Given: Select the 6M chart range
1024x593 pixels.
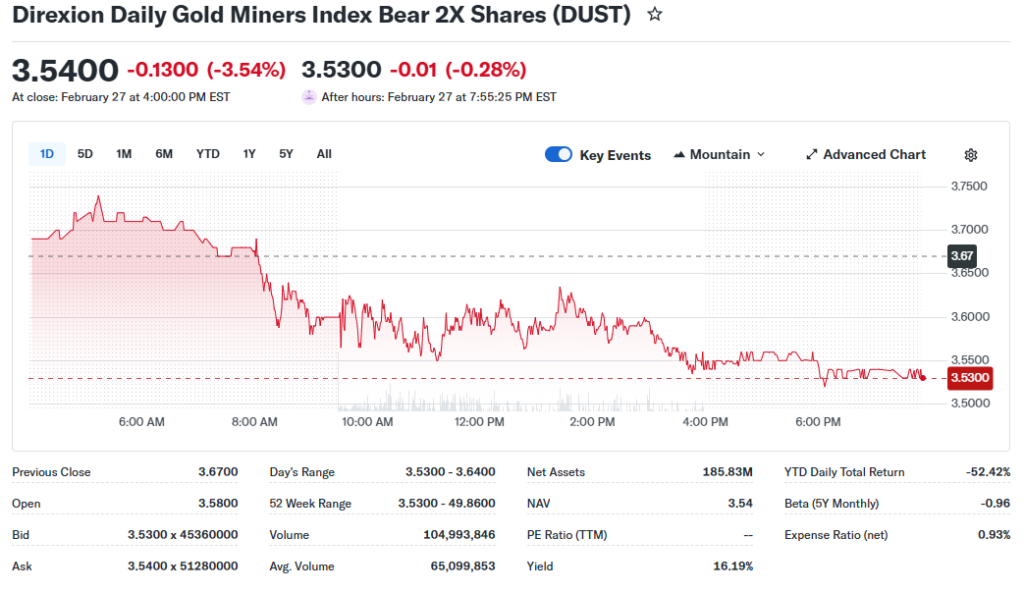Looking at the screenshot, I should click(x=164, y=154).
